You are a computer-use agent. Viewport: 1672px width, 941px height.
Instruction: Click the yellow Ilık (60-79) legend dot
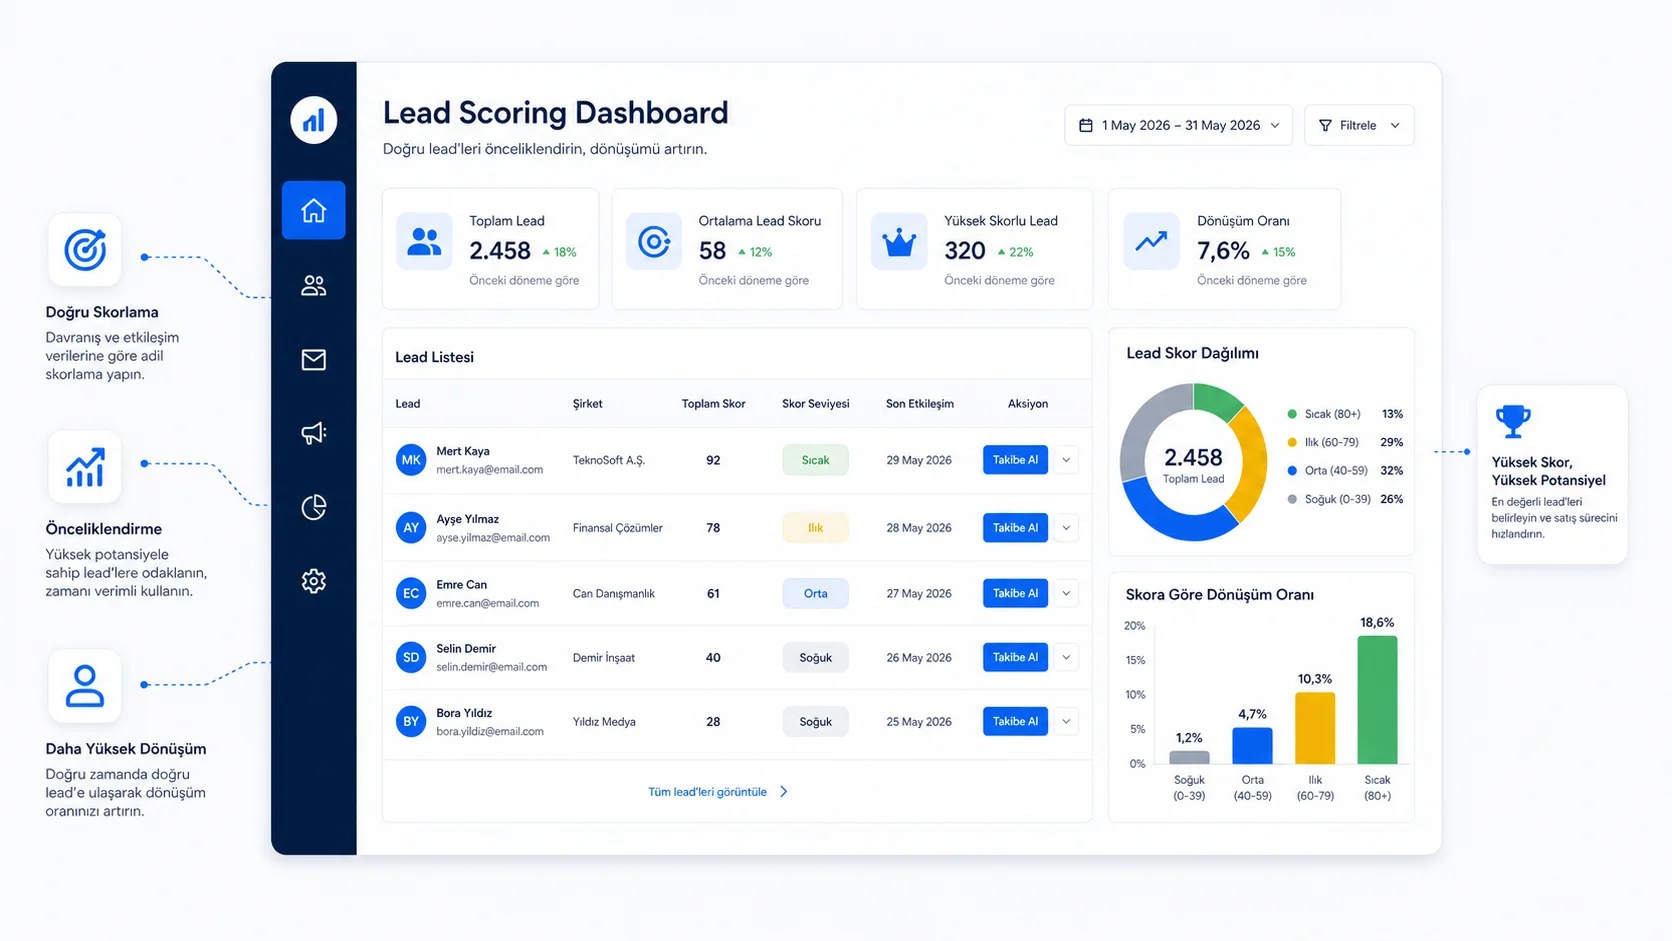[x=1292, y=442]
